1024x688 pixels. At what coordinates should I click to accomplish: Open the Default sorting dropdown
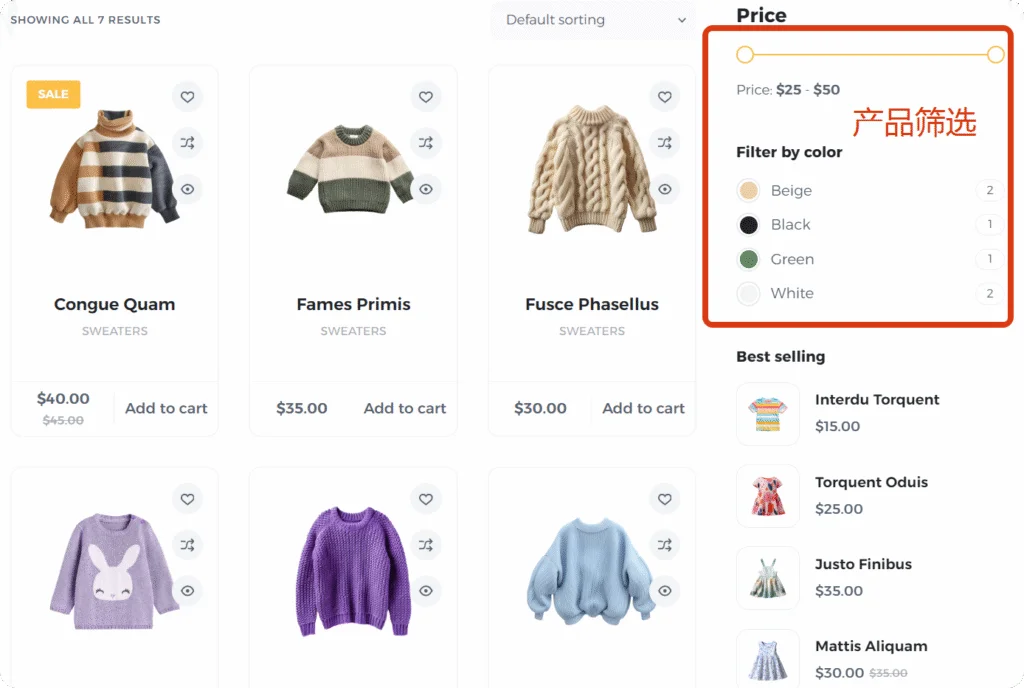coord(594,20)
